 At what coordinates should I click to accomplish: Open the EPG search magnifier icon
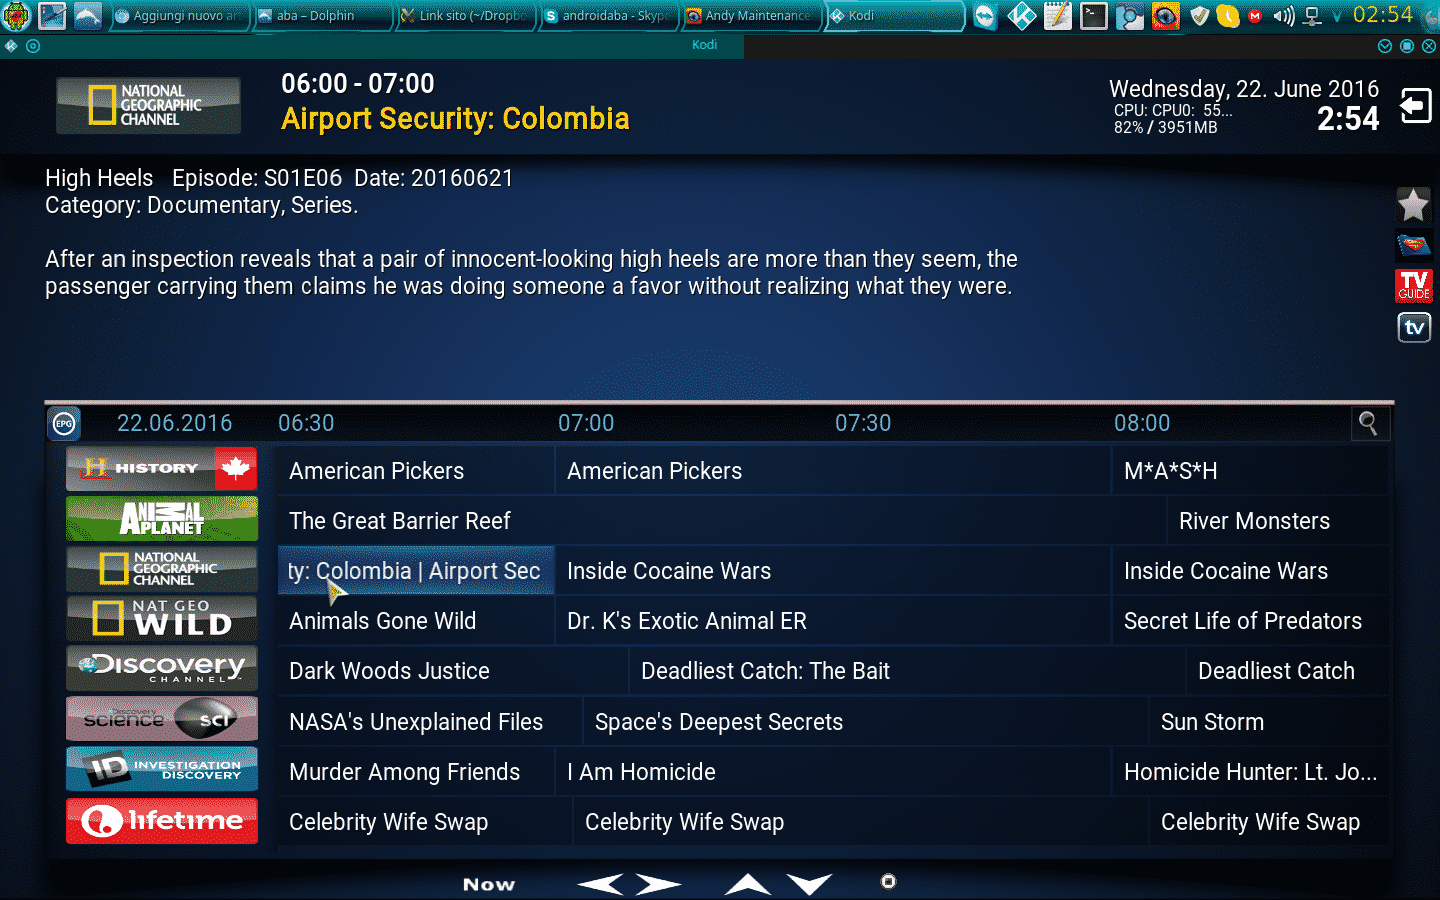coord(1368,424)
